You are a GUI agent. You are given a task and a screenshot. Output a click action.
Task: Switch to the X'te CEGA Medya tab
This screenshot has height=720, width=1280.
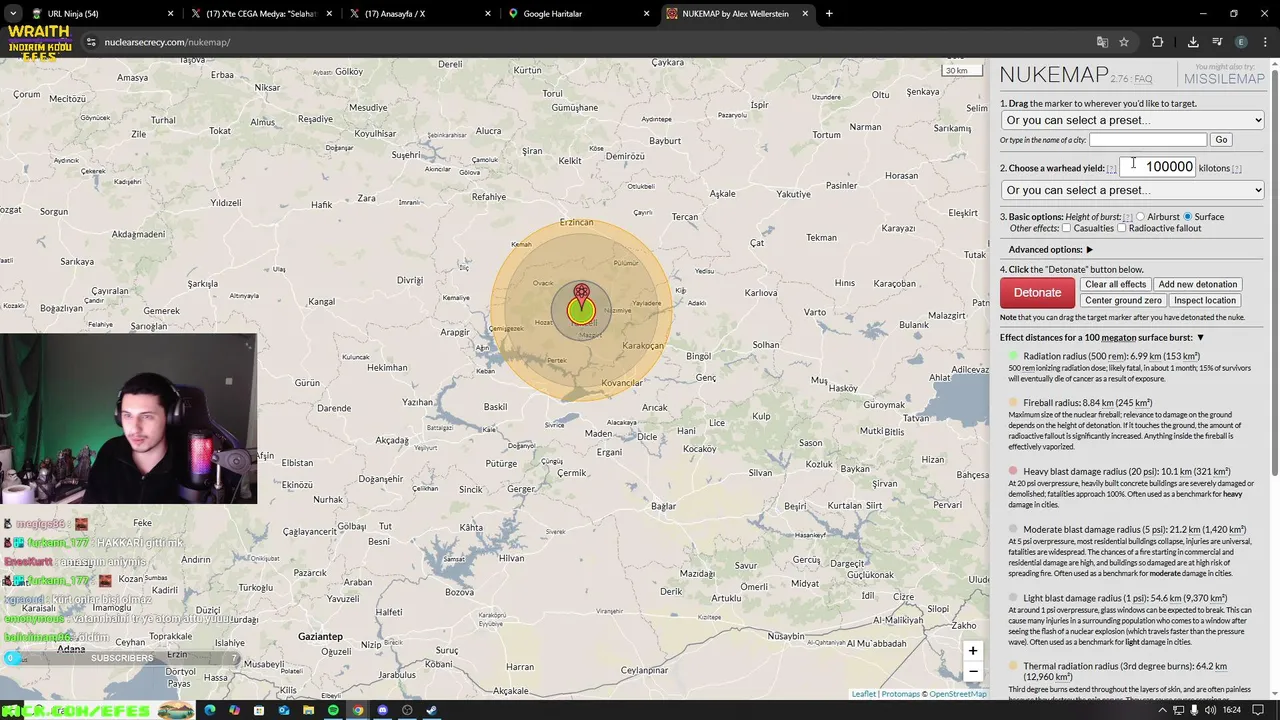coord(263,14)
